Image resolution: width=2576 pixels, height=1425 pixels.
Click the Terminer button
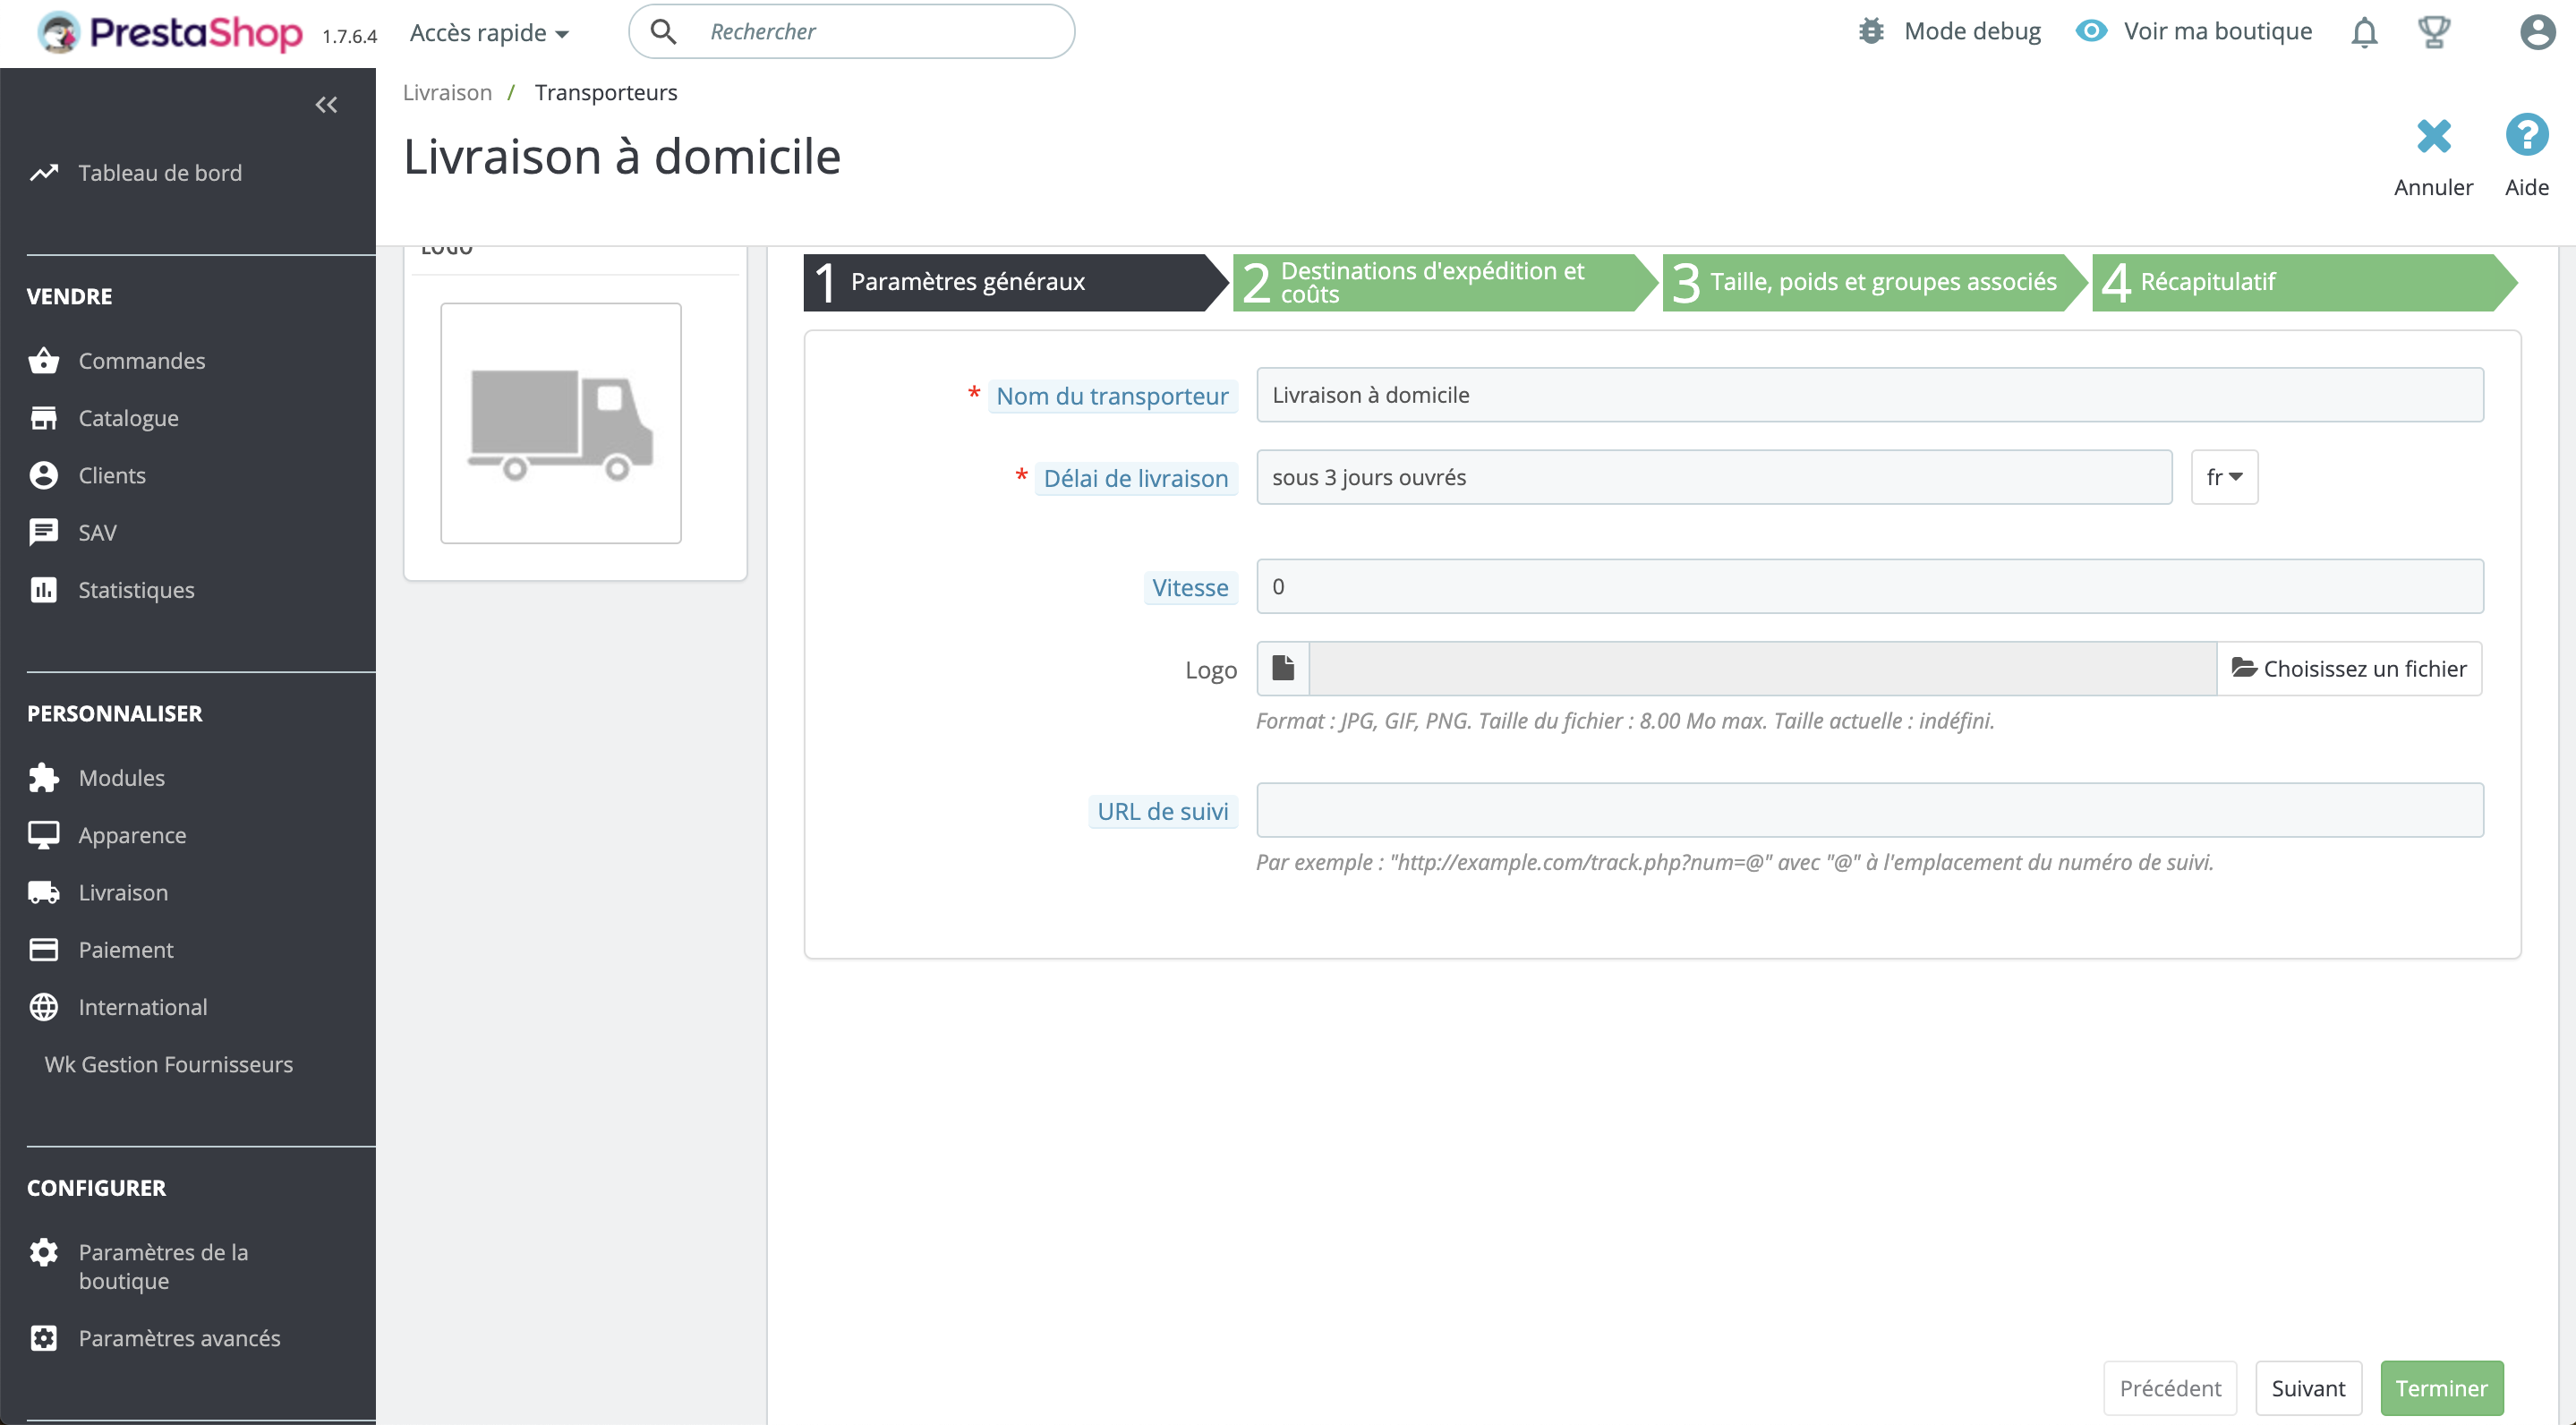pyautogui.click(x=2441, y=1388)
